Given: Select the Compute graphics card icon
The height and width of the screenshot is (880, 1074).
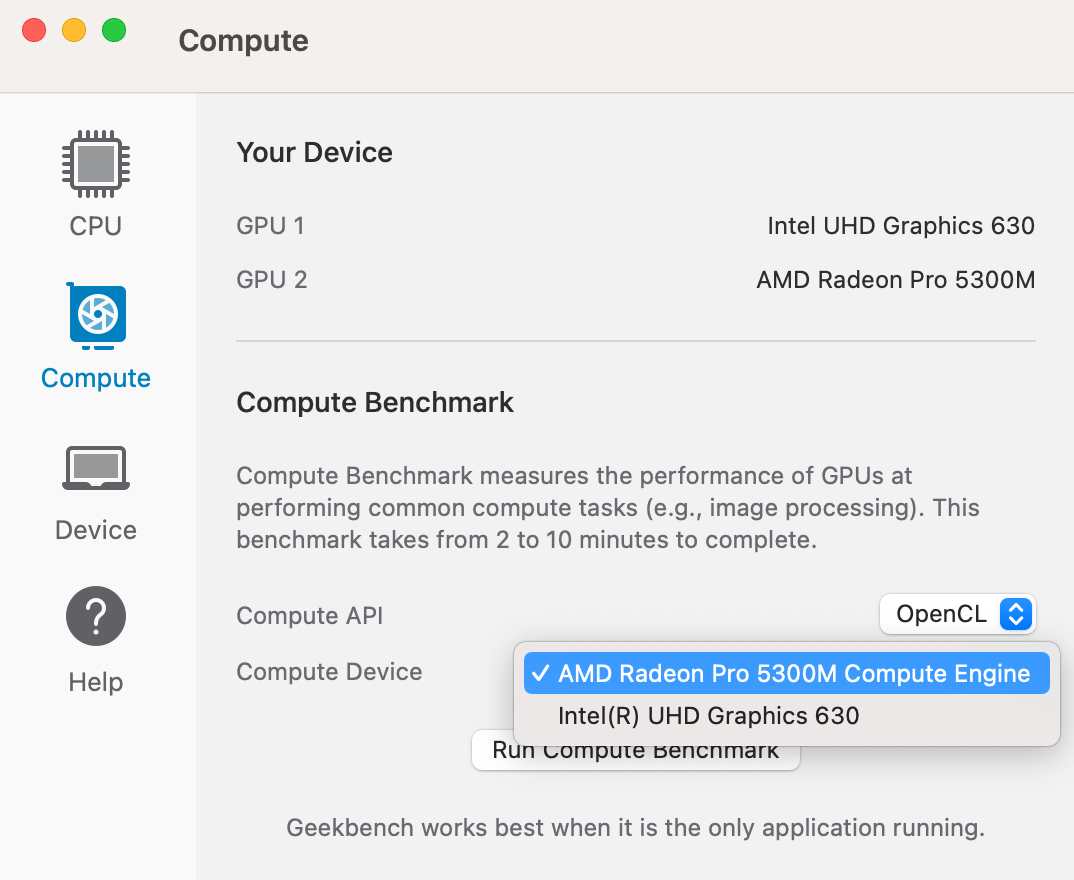Looking at the screenshot, I should click(97, 316).
